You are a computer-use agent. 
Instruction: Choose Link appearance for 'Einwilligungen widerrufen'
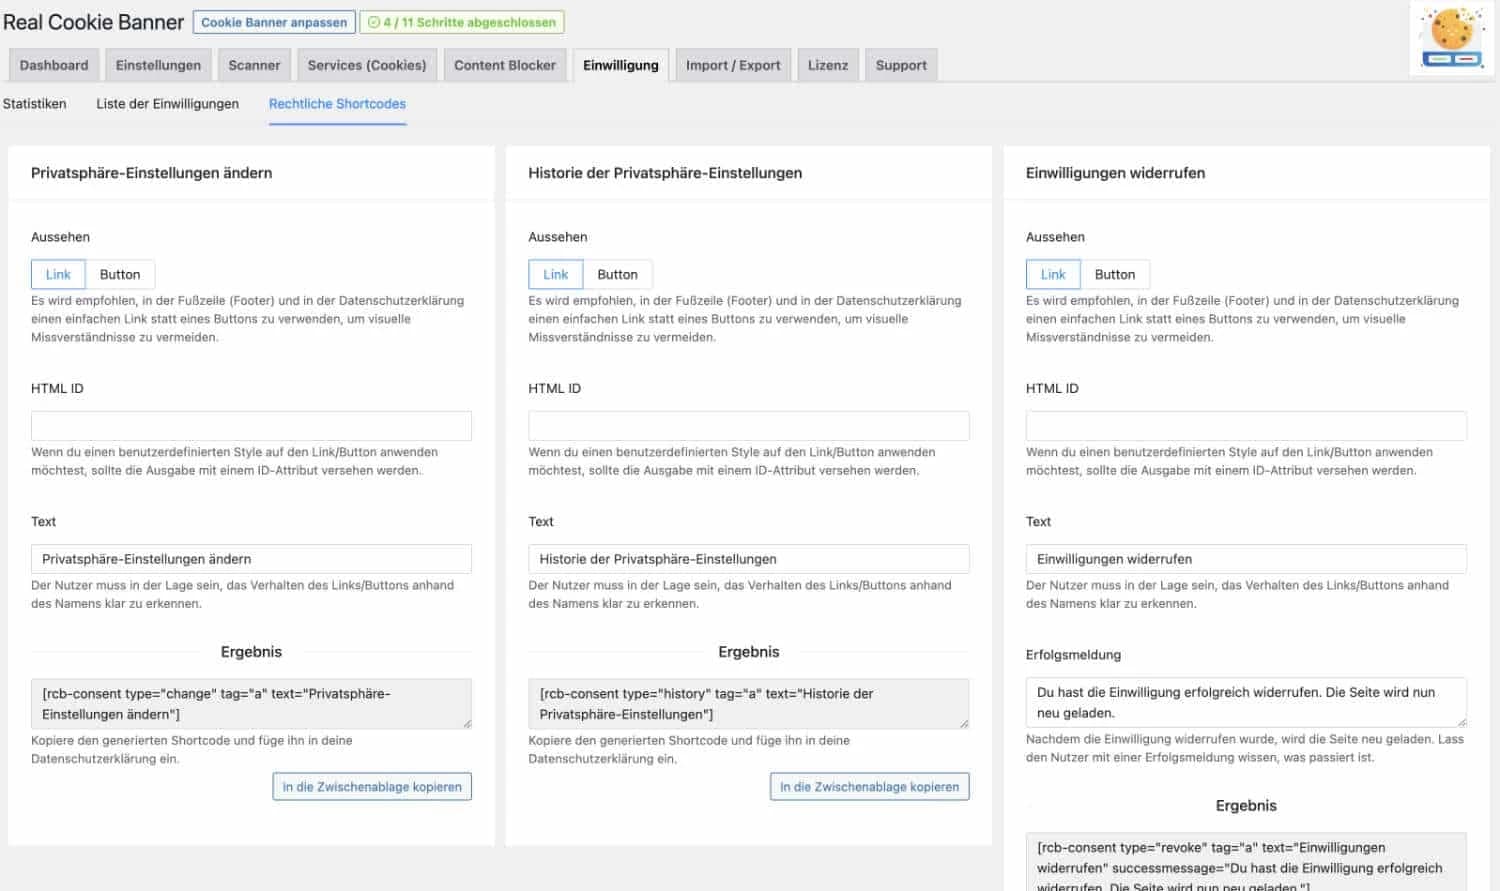tap(1053, 274)
